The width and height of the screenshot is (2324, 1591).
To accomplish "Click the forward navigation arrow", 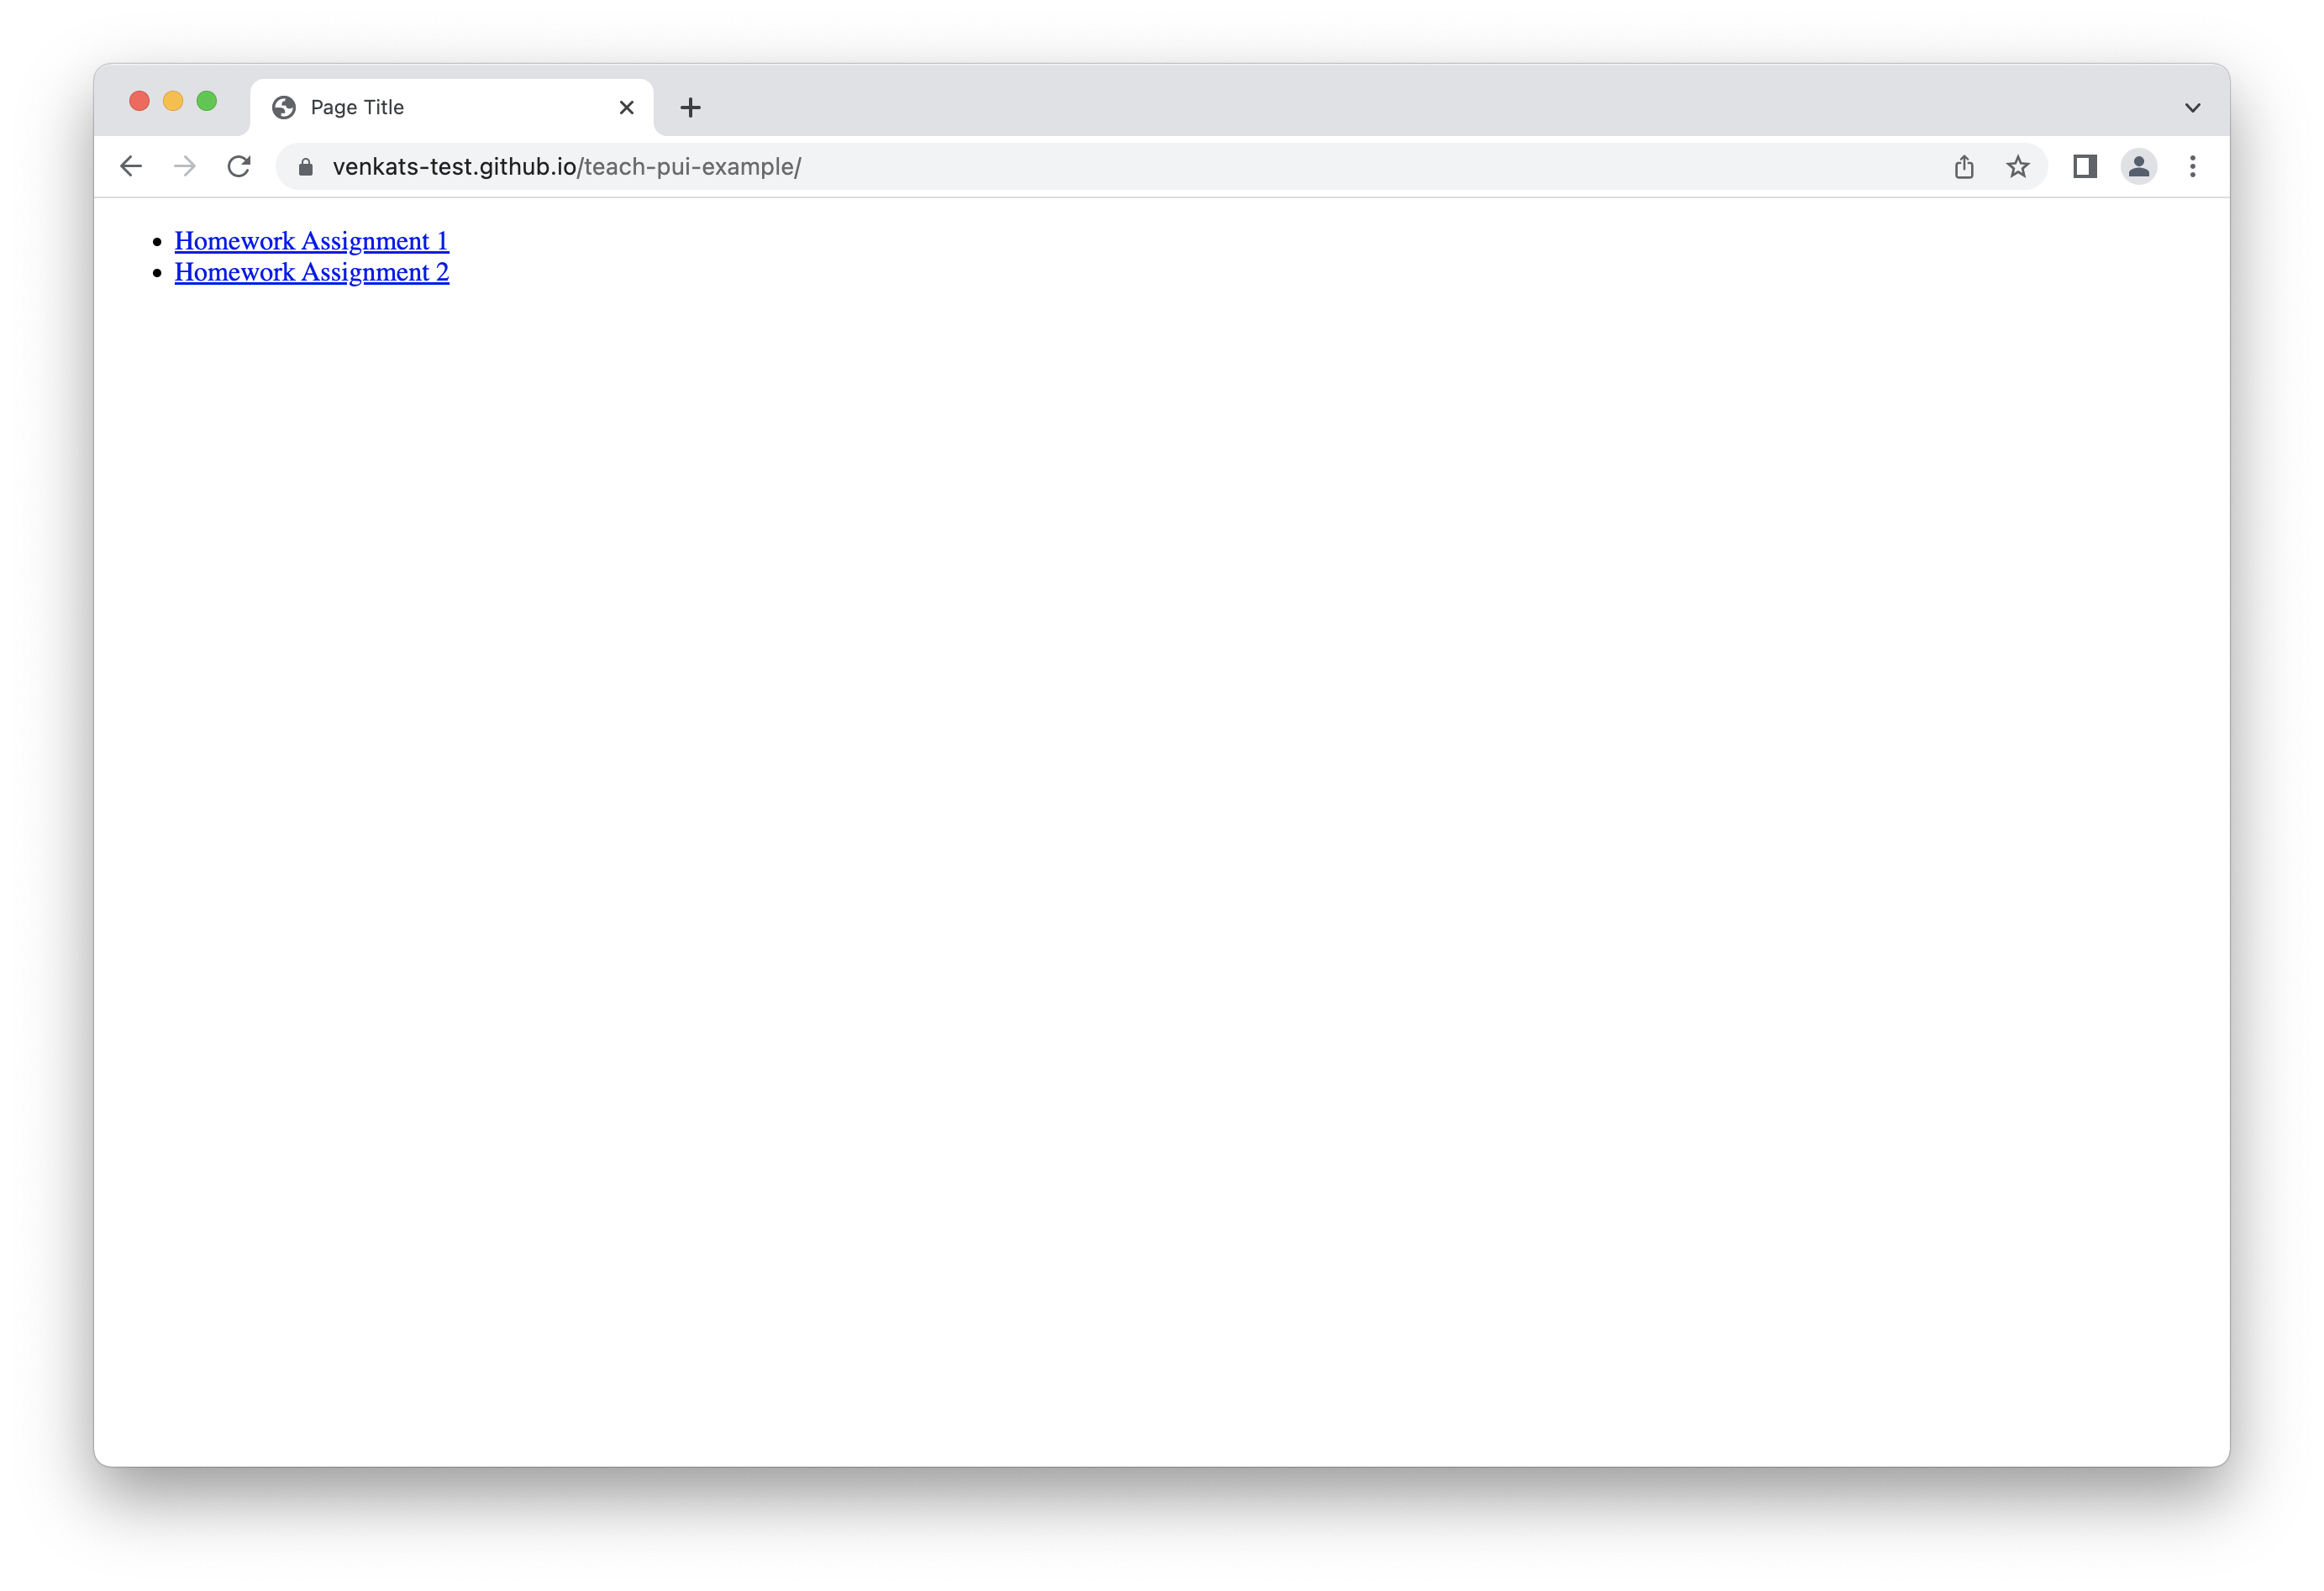I will (x=186, y=166).
